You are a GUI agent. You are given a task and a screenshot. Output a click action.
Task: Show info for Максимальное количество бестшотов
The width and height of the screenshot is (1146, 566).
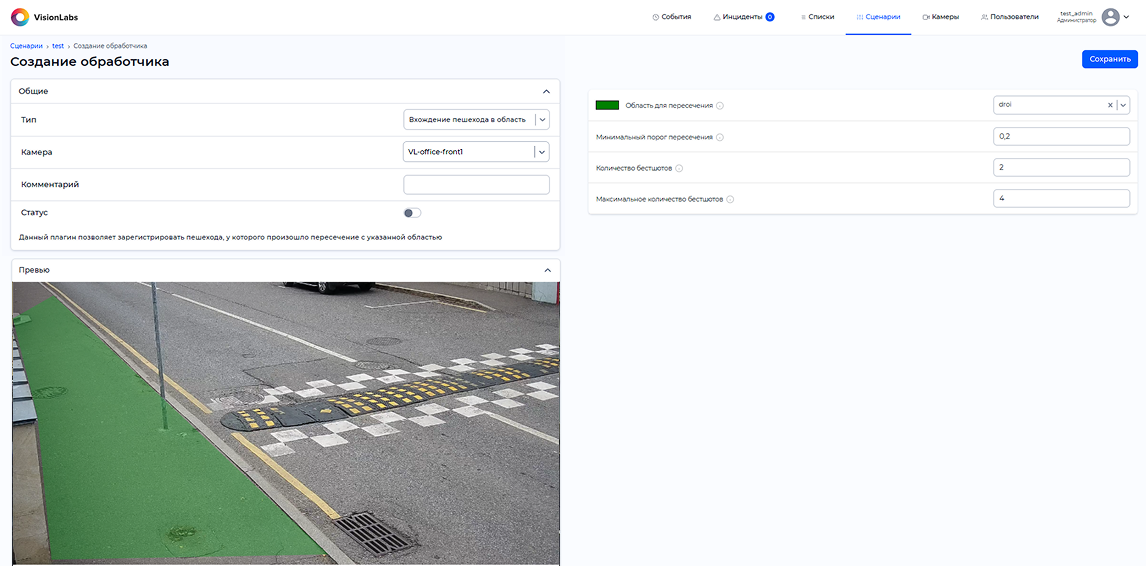click(x=730, y=200)
